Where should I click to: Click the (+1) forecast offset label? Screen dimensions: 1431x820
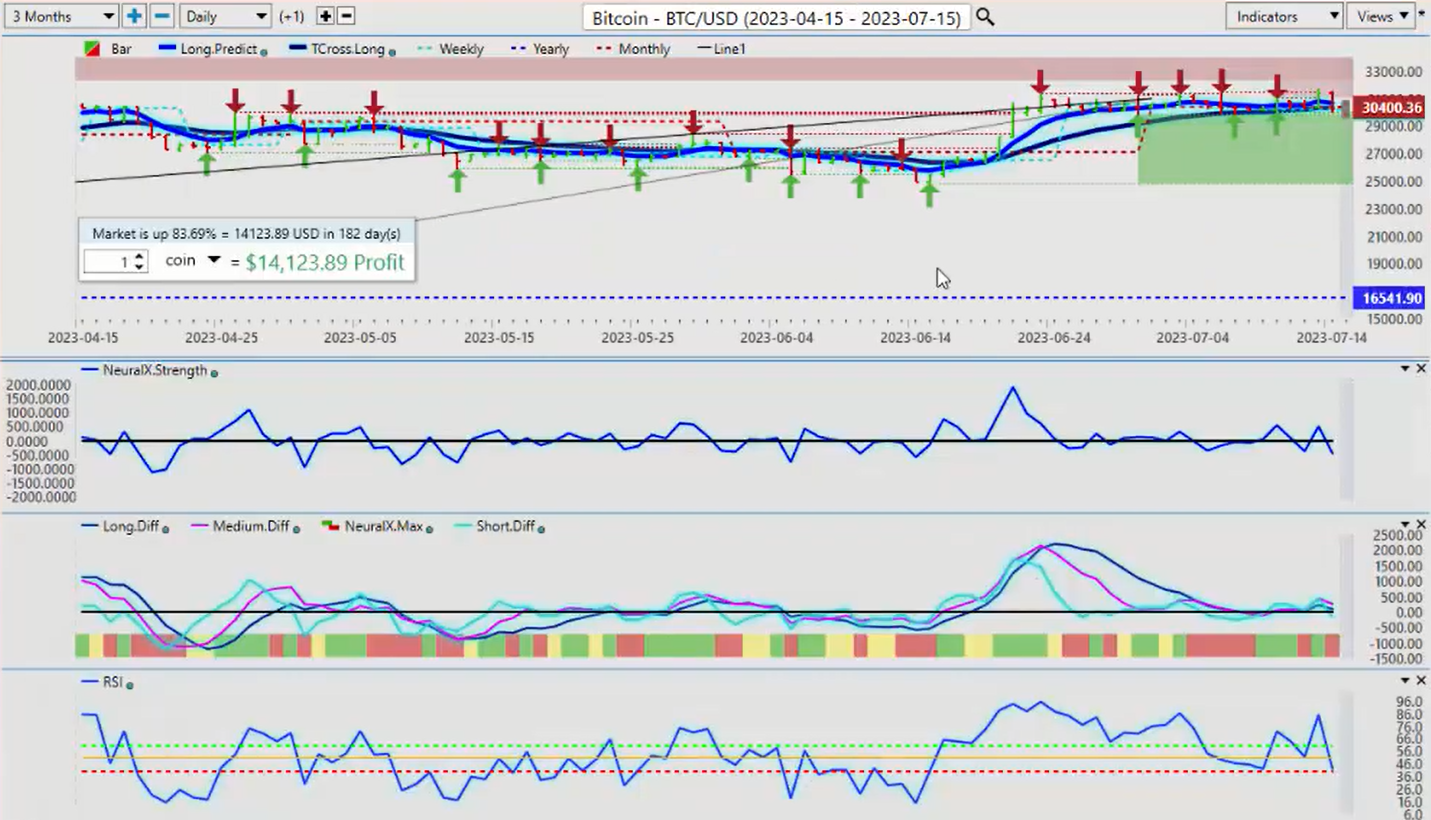tap(292, 16)
